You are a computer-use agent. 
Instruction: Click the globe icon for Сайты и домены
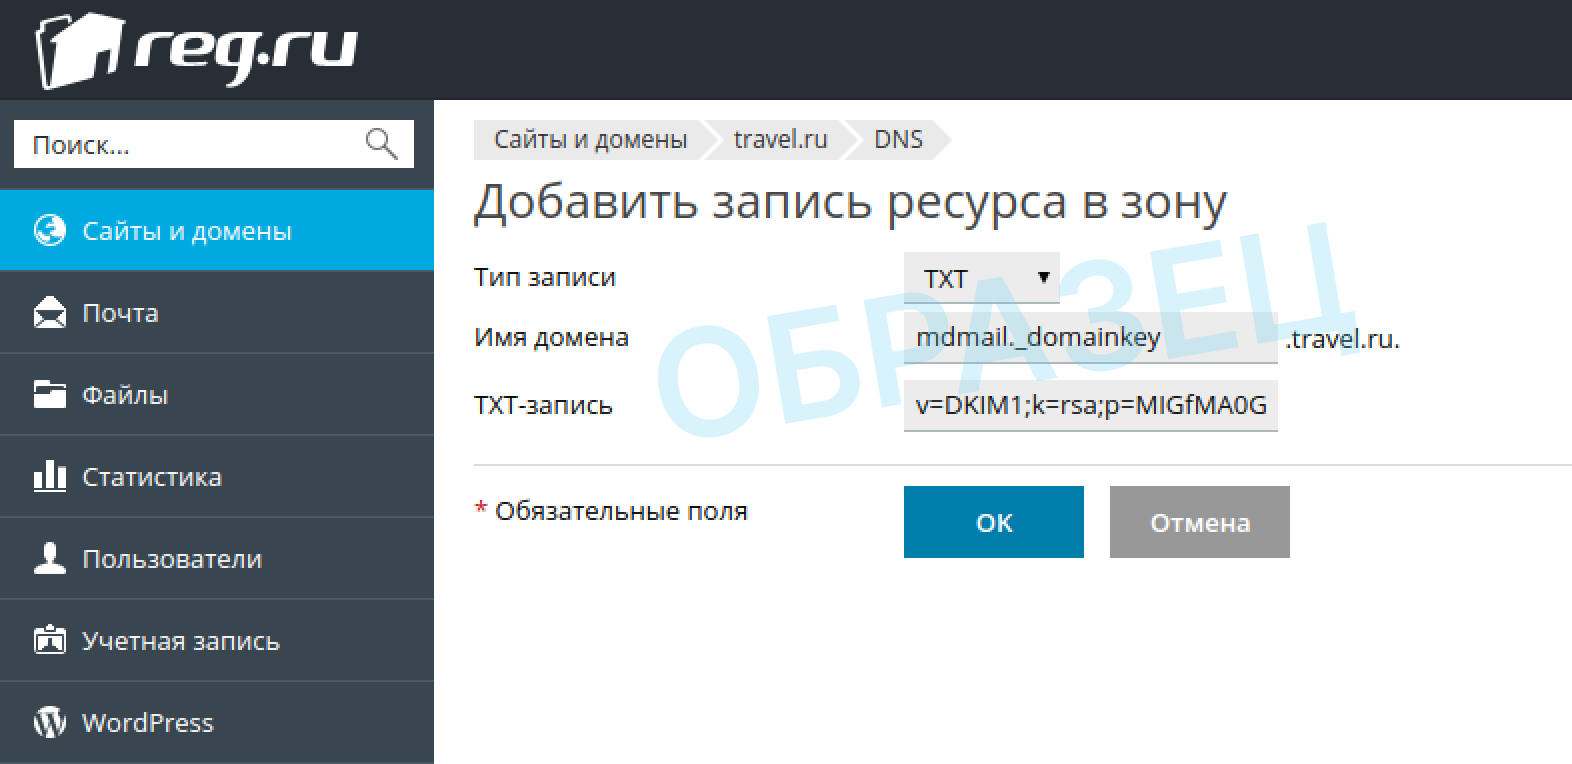pos(50,231)
